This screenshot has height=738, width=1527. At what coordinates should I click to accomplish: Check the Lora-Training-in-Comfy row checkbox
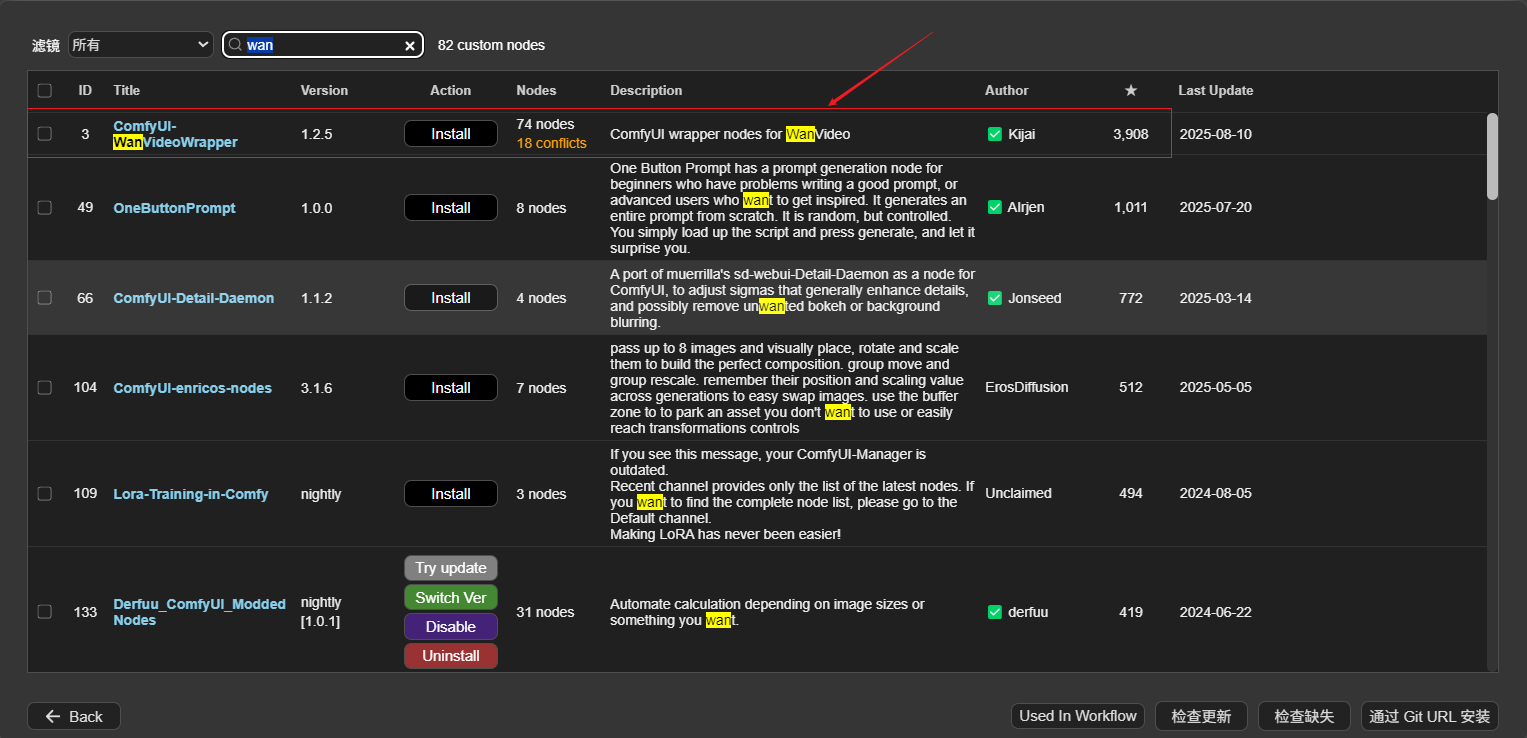tap(44, 494)
